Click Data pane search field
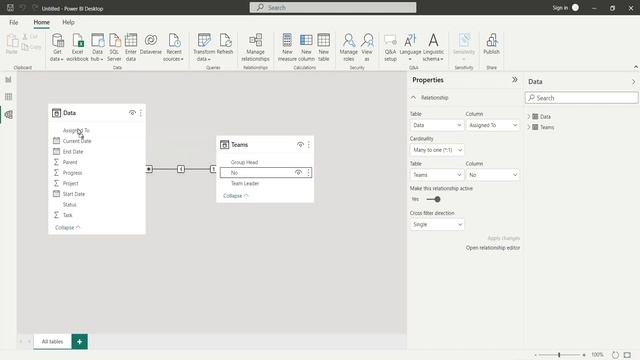Viewport: 640px width, 360px height. point(581,98)
